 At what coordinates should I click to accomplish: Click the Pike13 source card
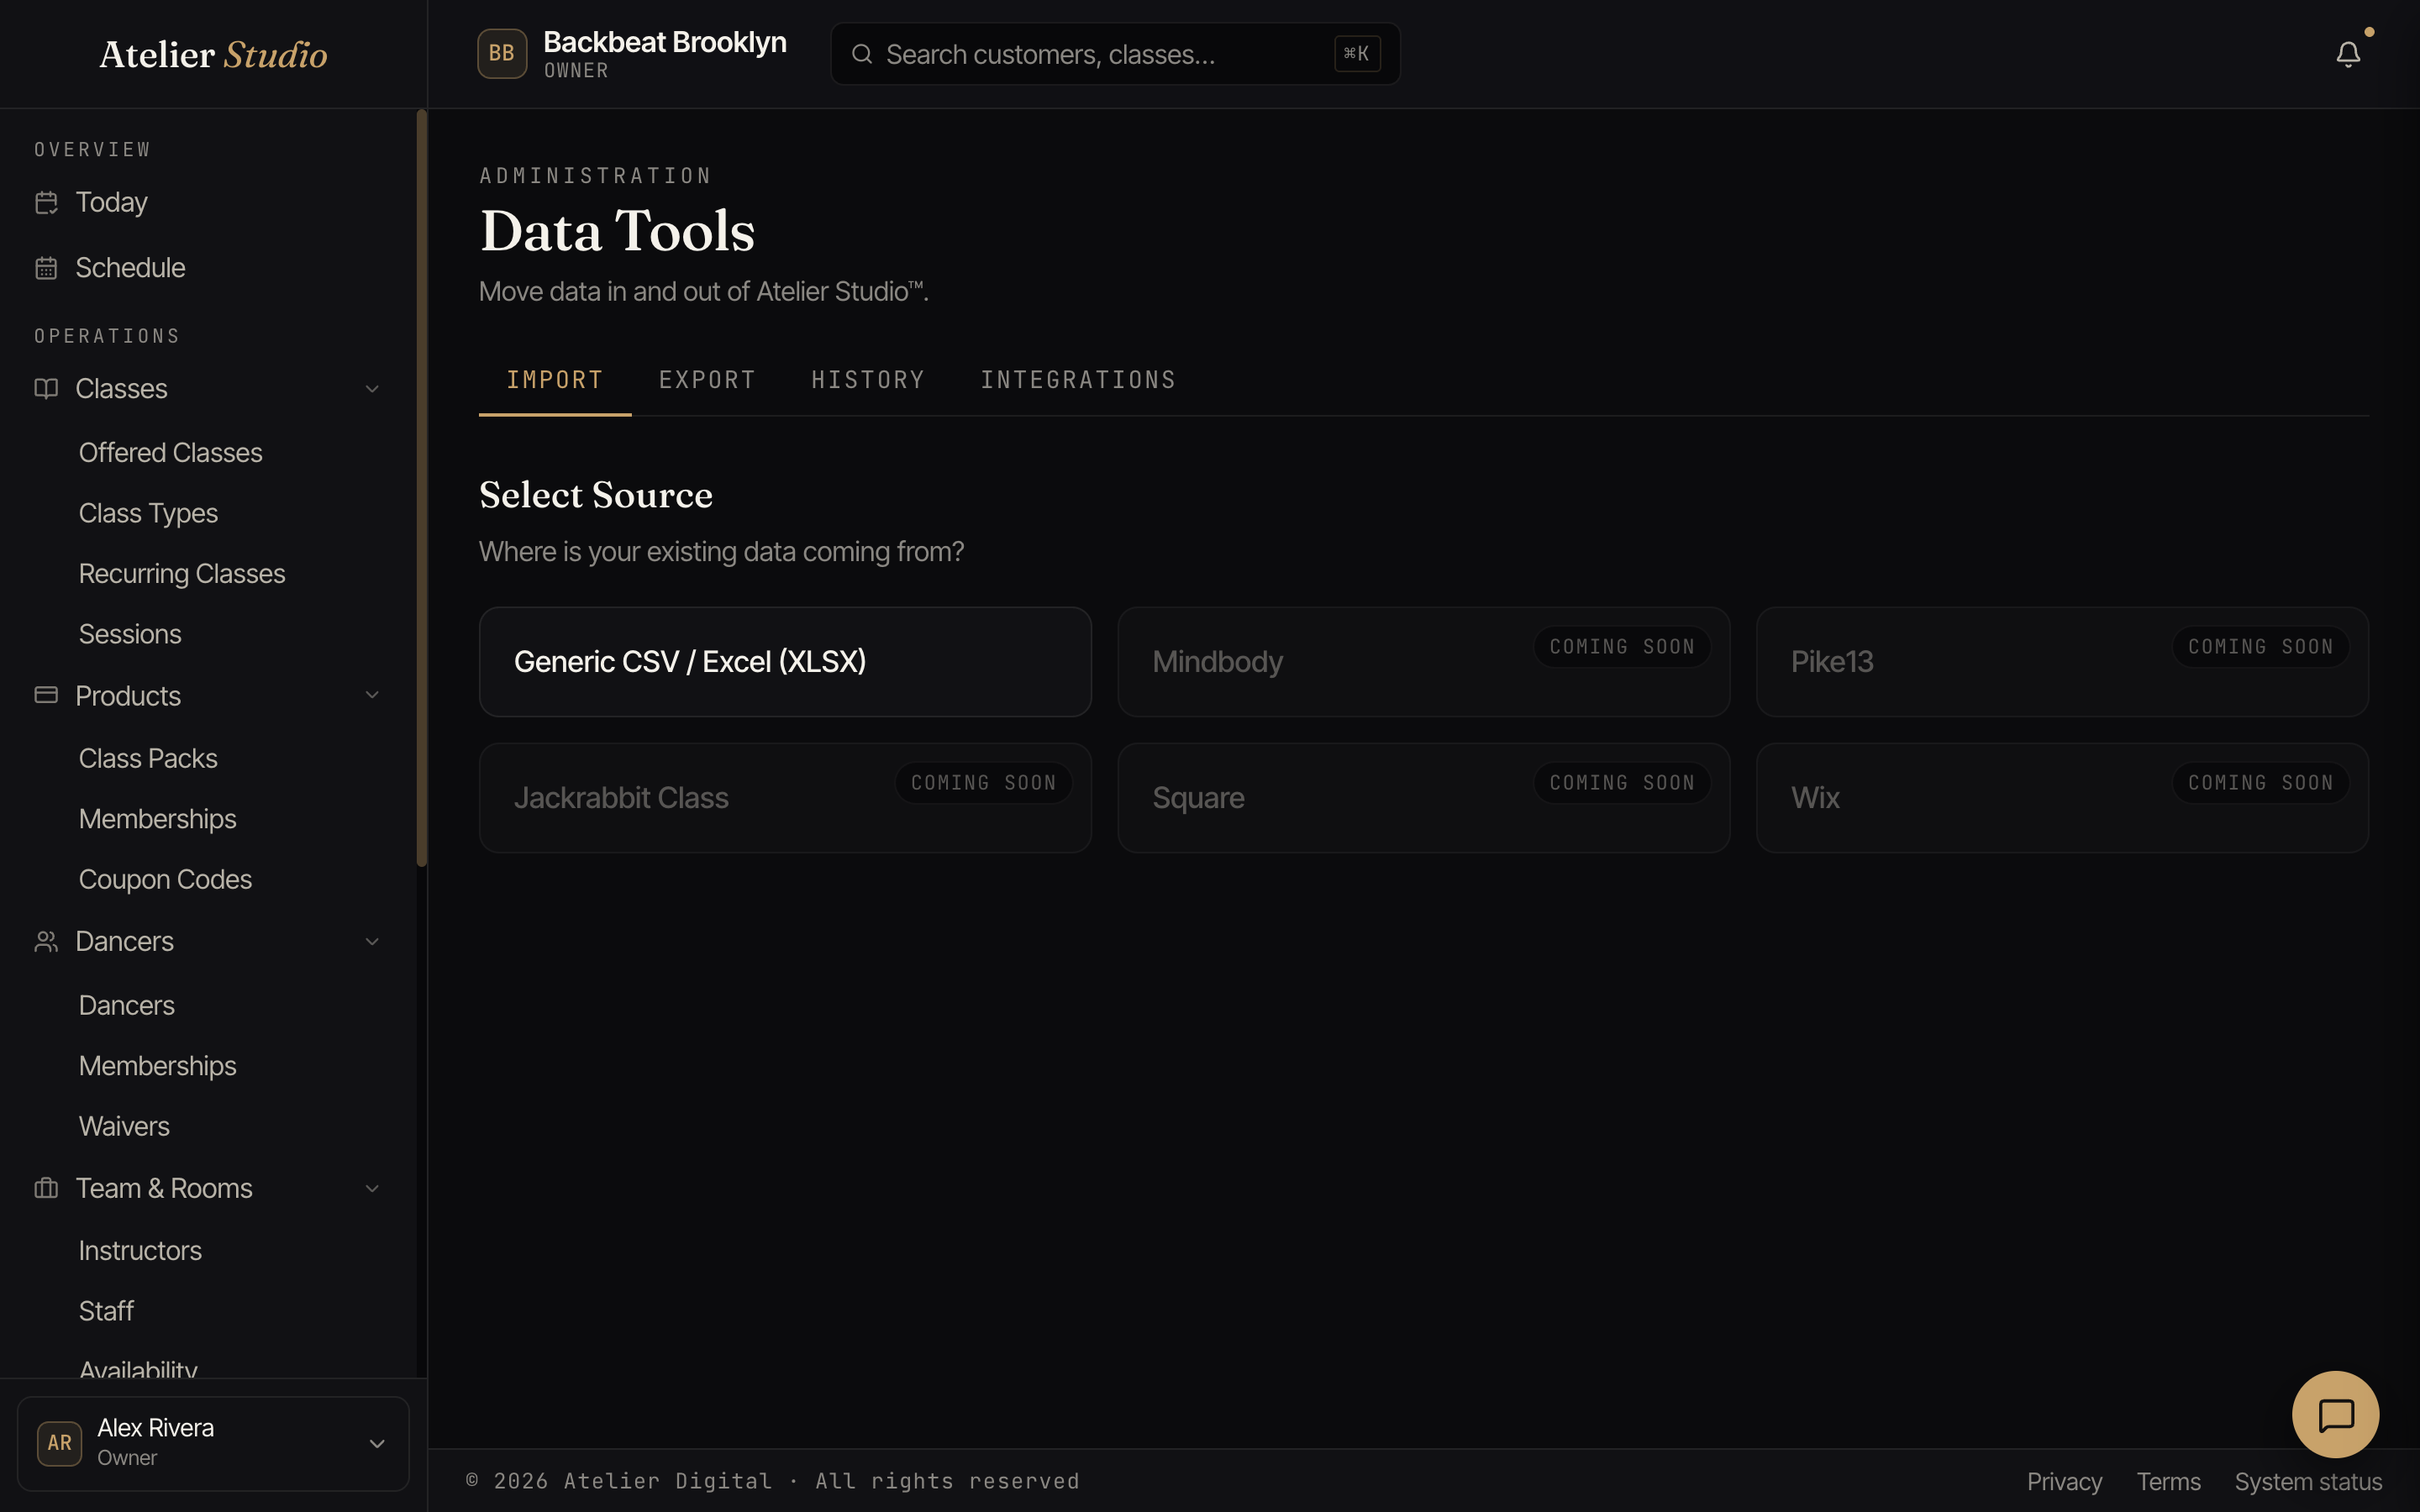tap(2062, 662)
